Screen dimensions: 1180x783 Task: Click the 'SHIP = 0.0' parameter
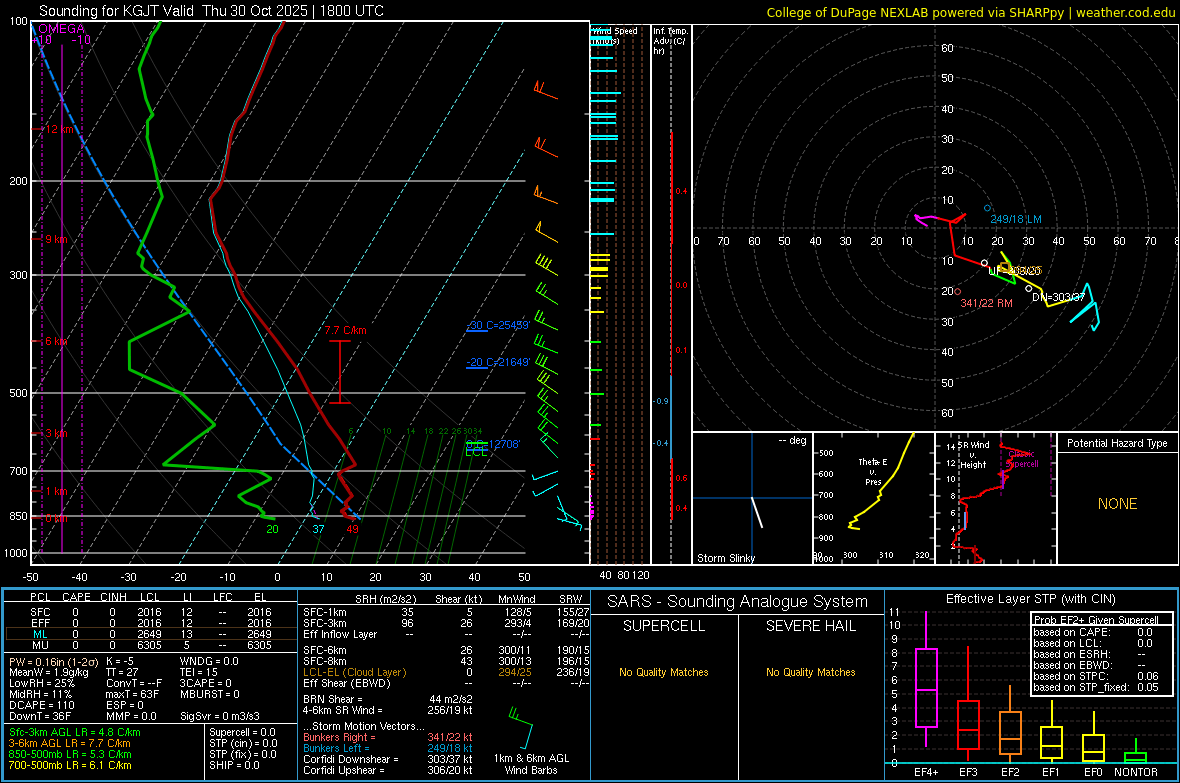[x=234, y=765]
